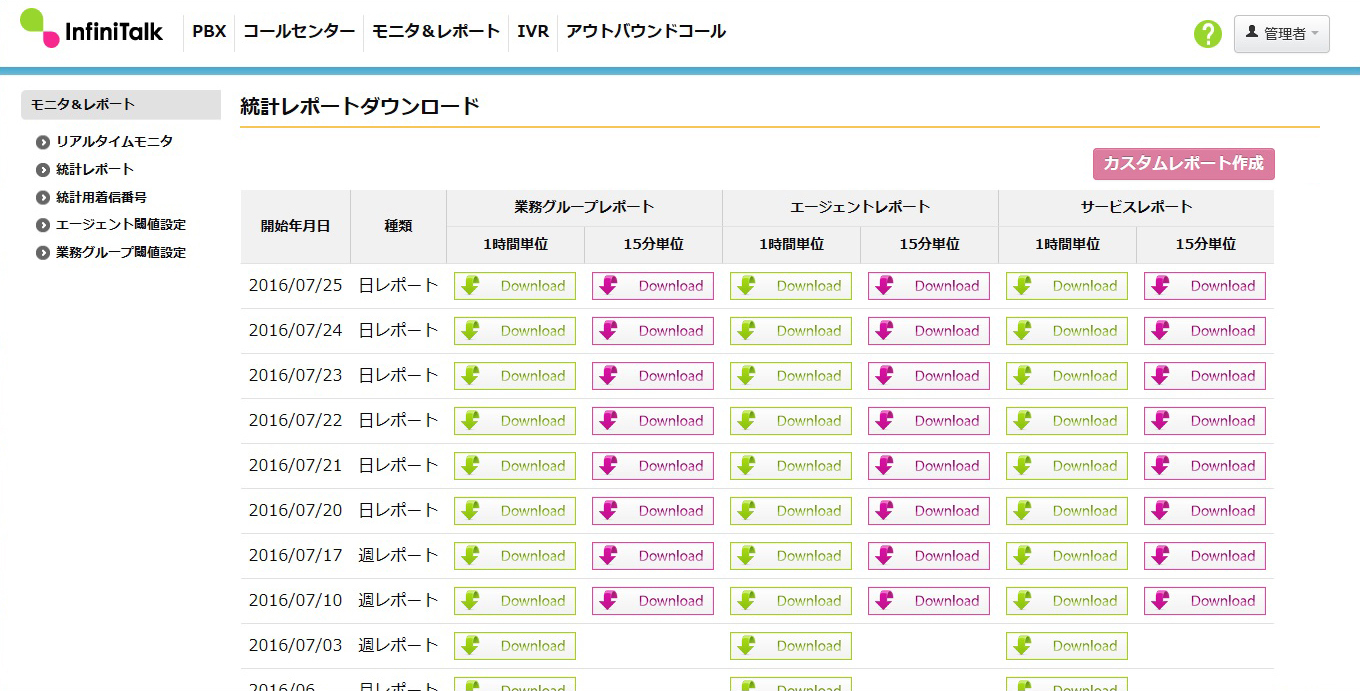This screenshot has width=1360, height=691.
Task: Click the green help question mark icon
Action: point(1208,34)
